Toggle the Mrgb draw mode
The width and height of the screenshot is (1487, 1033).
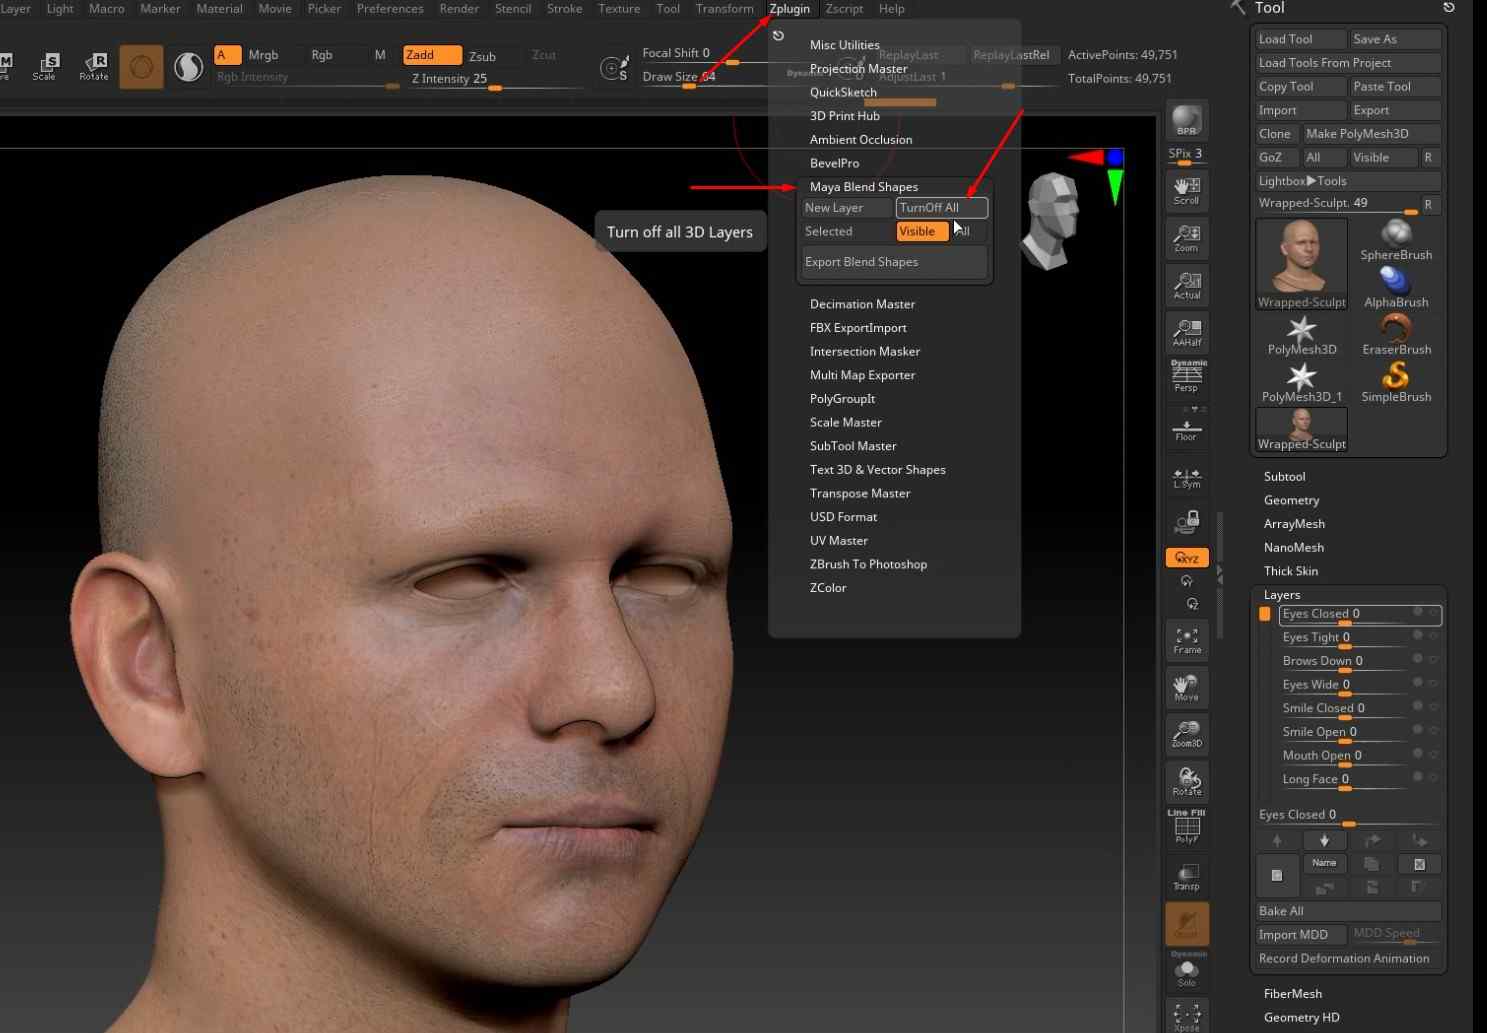(264, 55)
